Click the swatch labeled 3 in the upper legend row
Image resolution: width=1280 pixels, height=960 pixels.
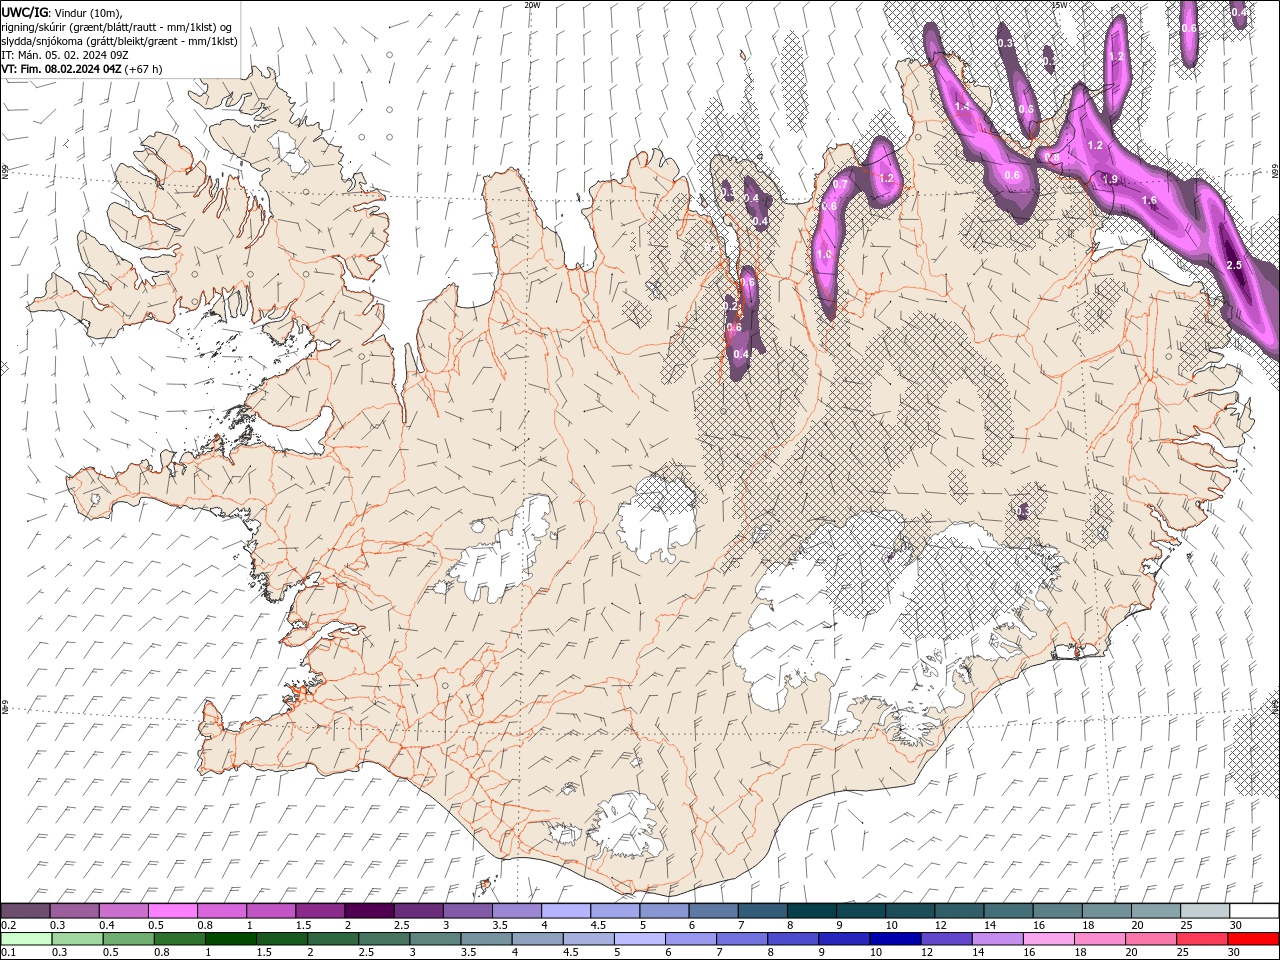[x=467, y=911]
